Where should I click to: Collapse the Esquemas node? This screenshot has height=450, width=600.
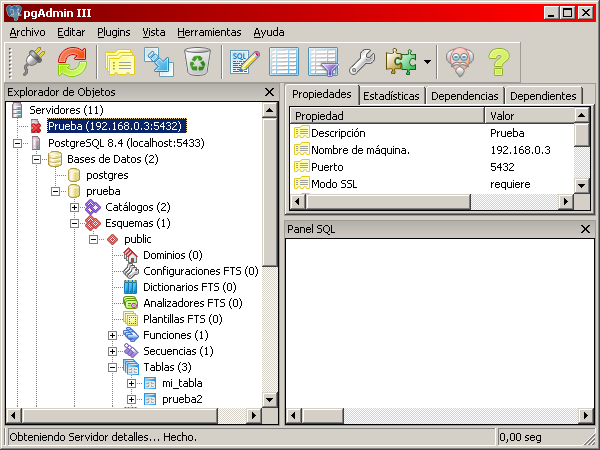[x=74, y=223]
